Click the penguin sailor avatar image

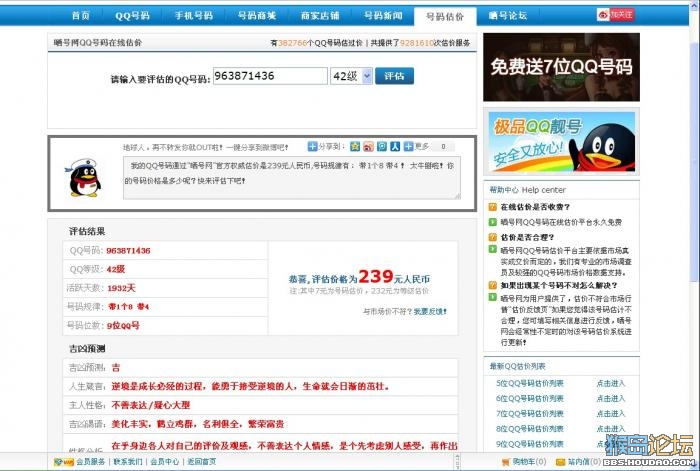point(85,178)
